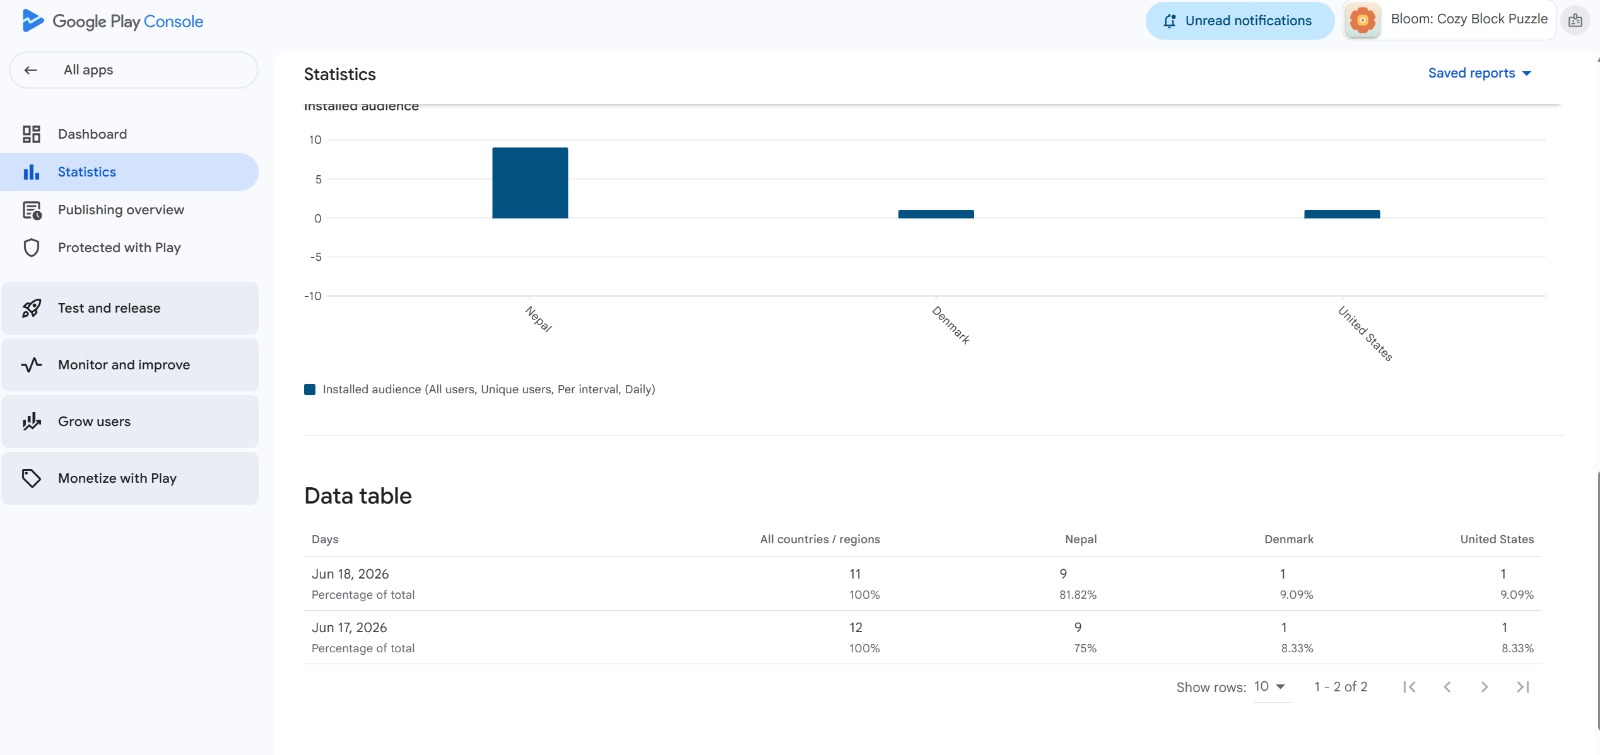Click the total value 12 cell
Viewport: 1600px width, 755px height.
point(856,628)
